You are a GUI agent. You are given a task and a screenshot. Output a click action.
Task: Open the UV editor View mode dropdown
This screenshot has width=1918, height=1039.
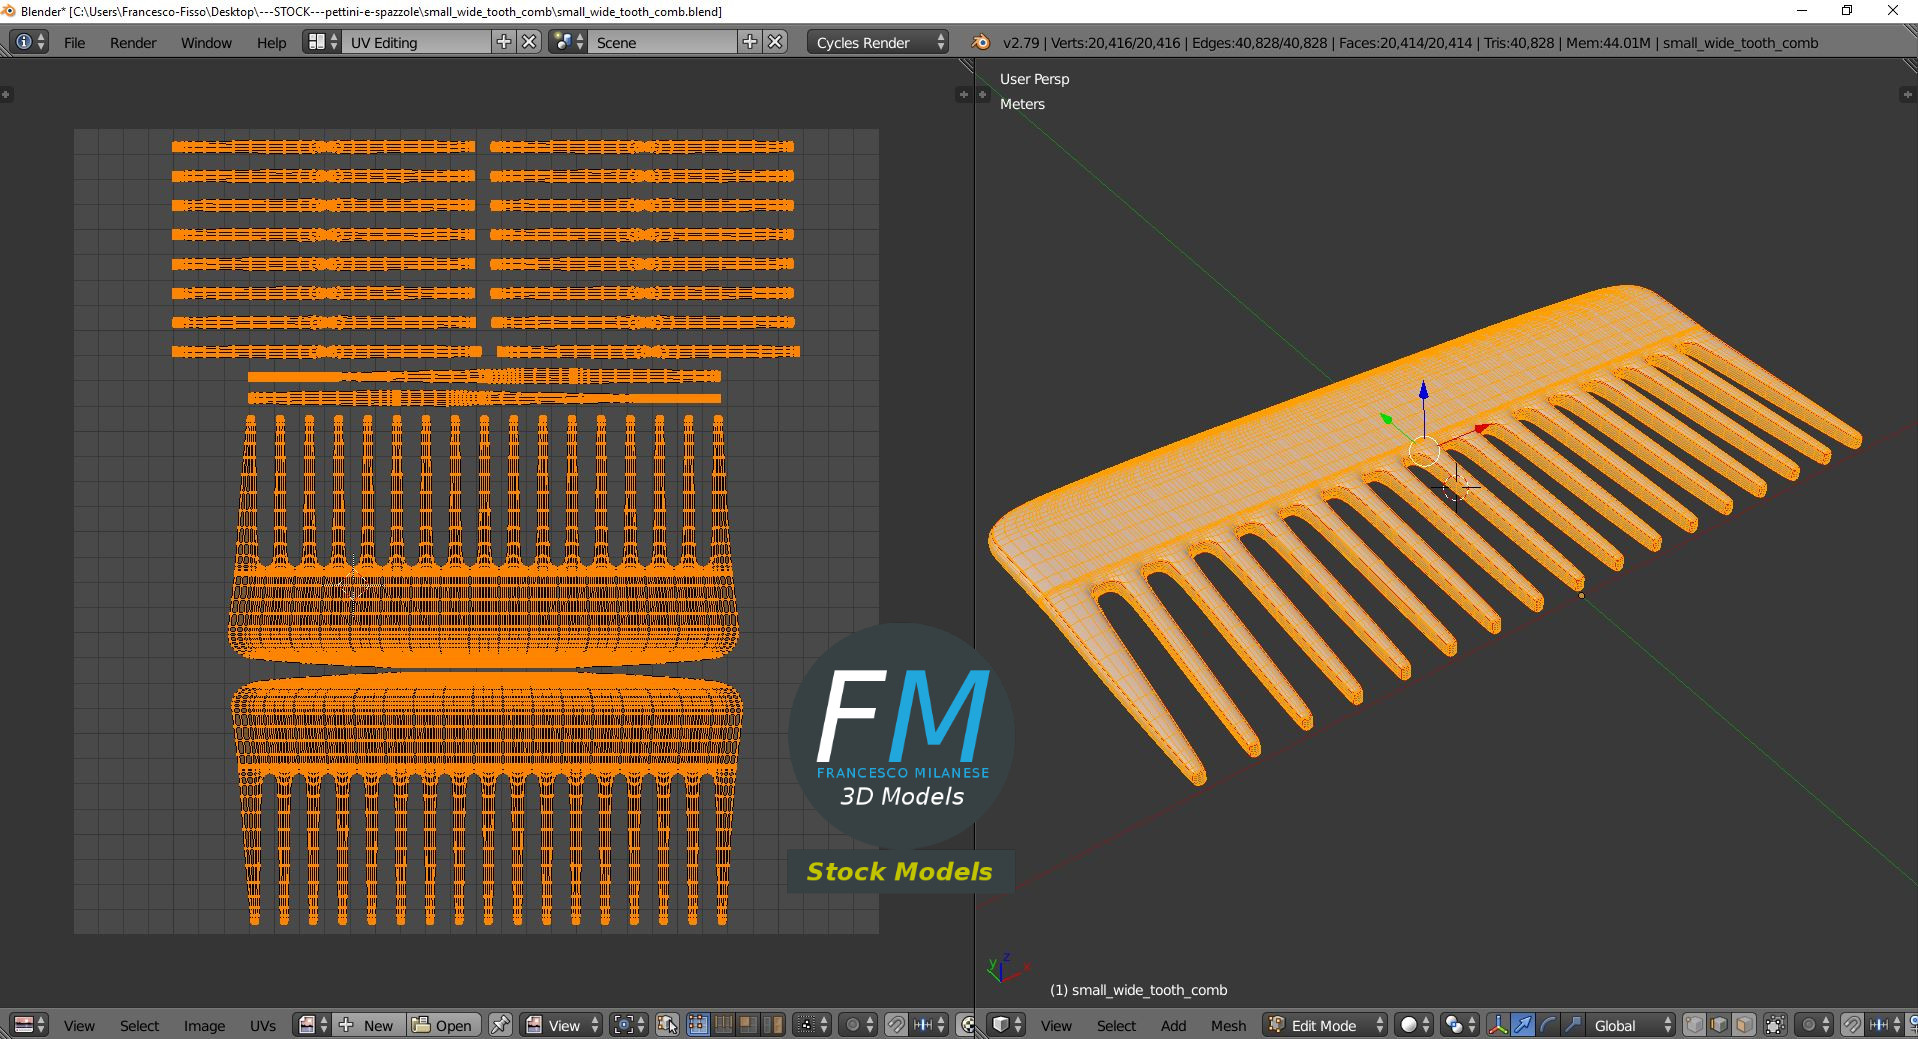pos(562,1025)
